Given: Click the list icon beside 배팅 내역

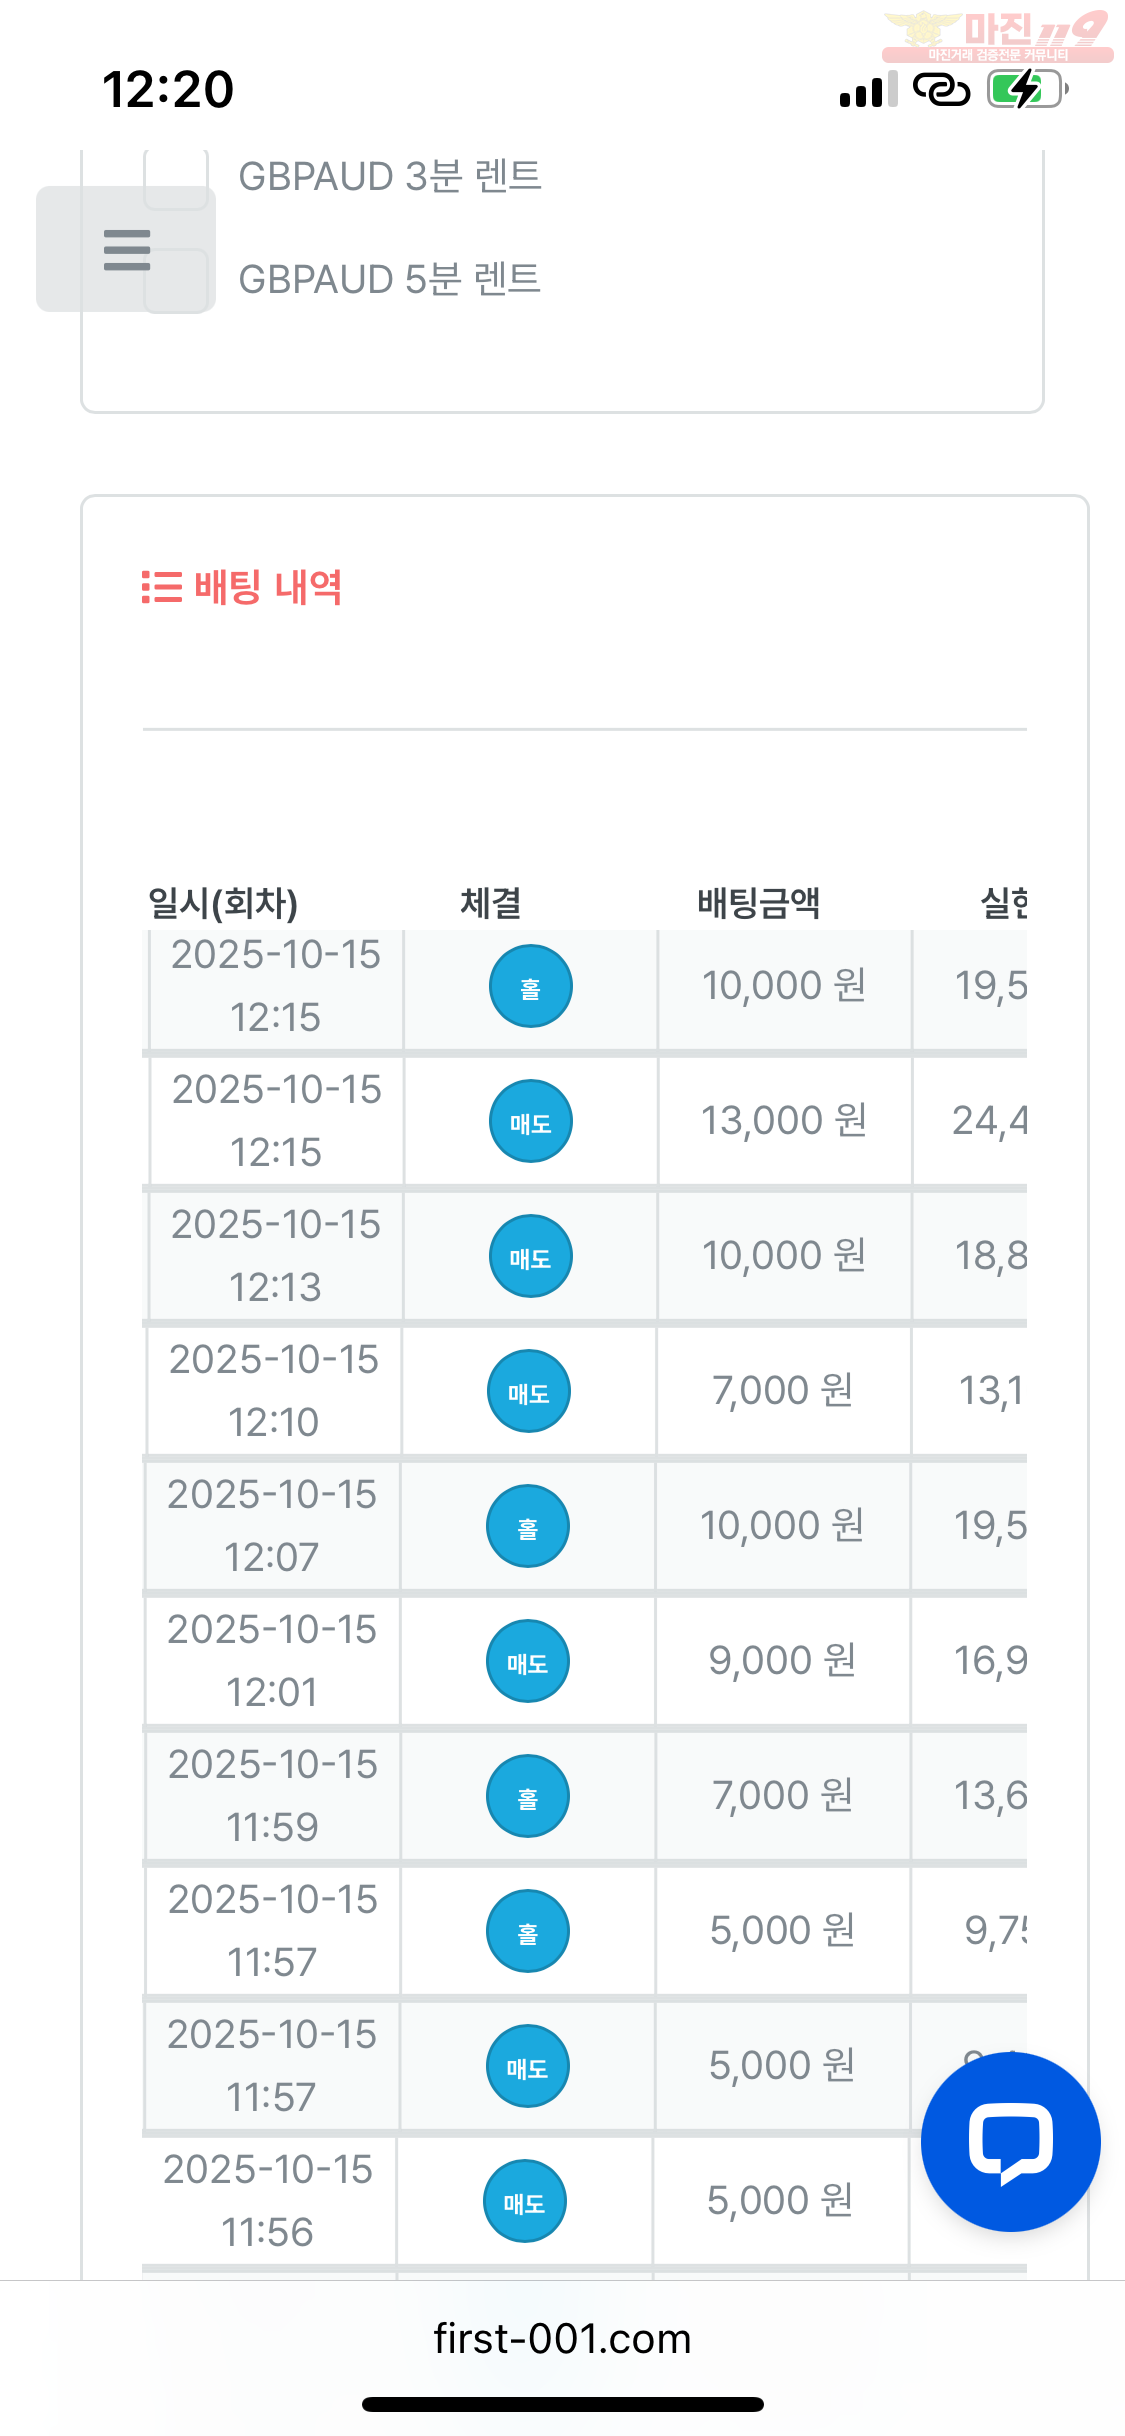Looking at the screenshot, I should (161, 587).
